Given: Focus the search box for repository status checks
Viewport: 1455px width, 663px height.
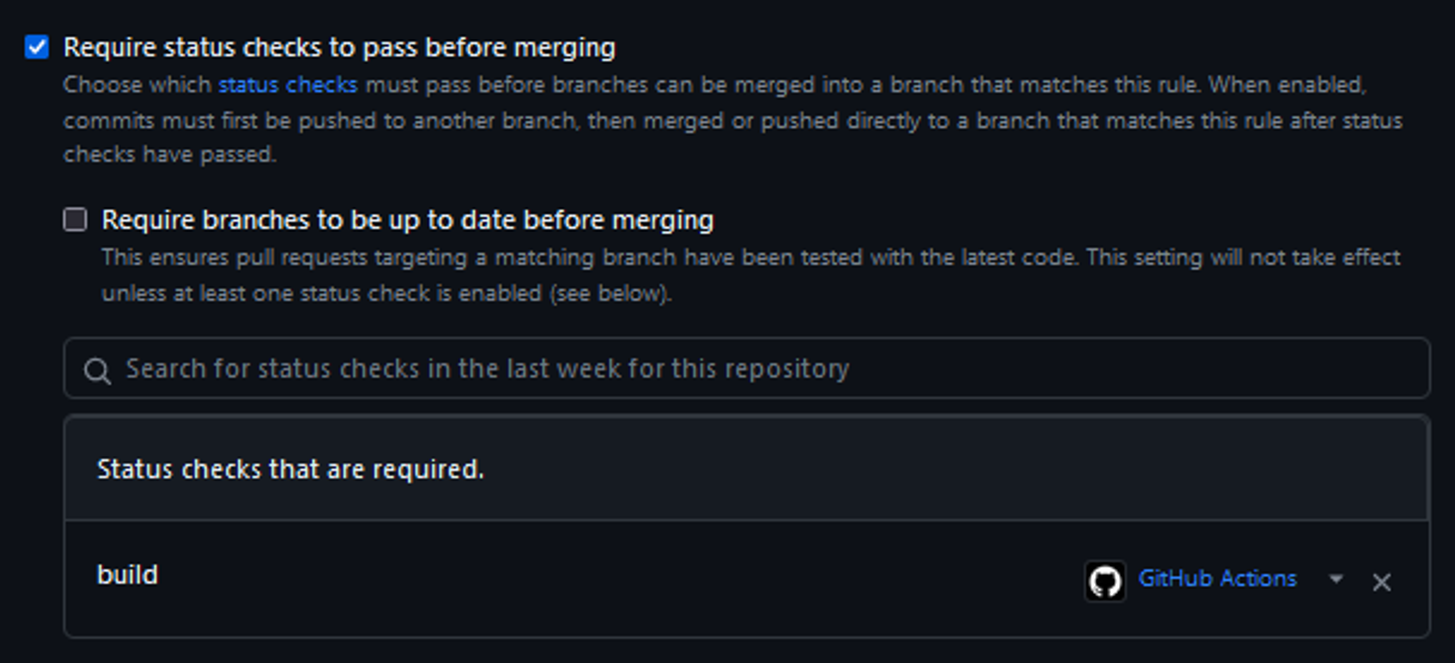Looking at the screenshot, I should [x=500, y=370].
